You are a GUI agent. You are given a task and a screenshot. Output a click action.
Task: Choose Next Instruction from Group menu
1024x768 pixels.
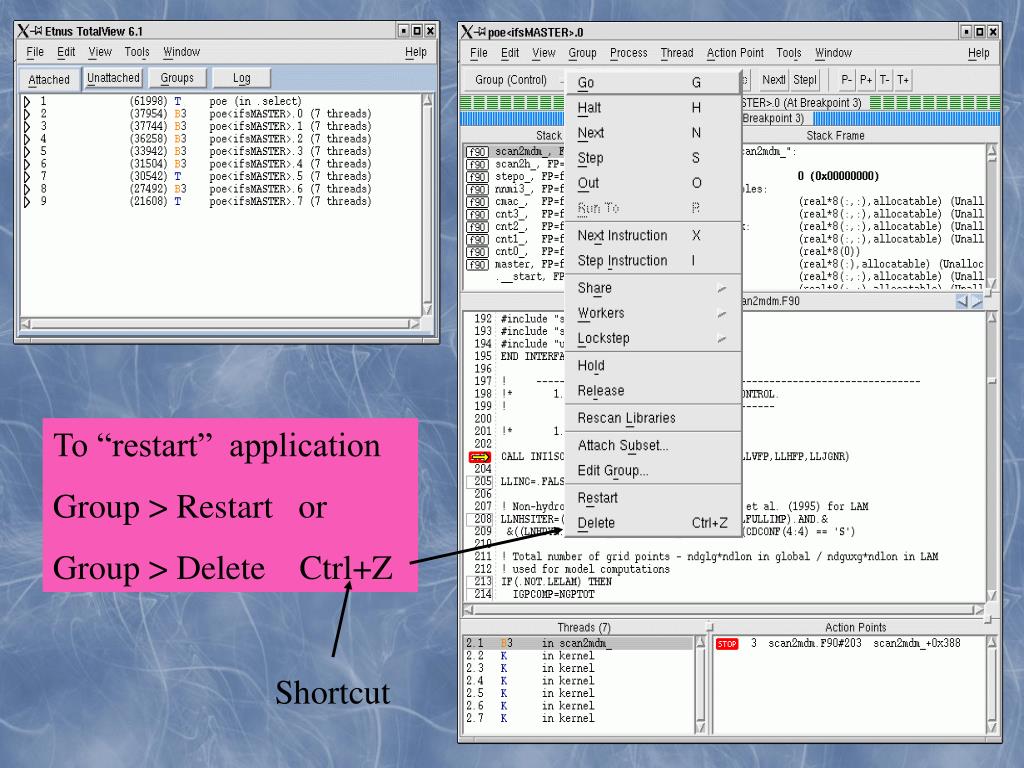(x=652, y=235)
